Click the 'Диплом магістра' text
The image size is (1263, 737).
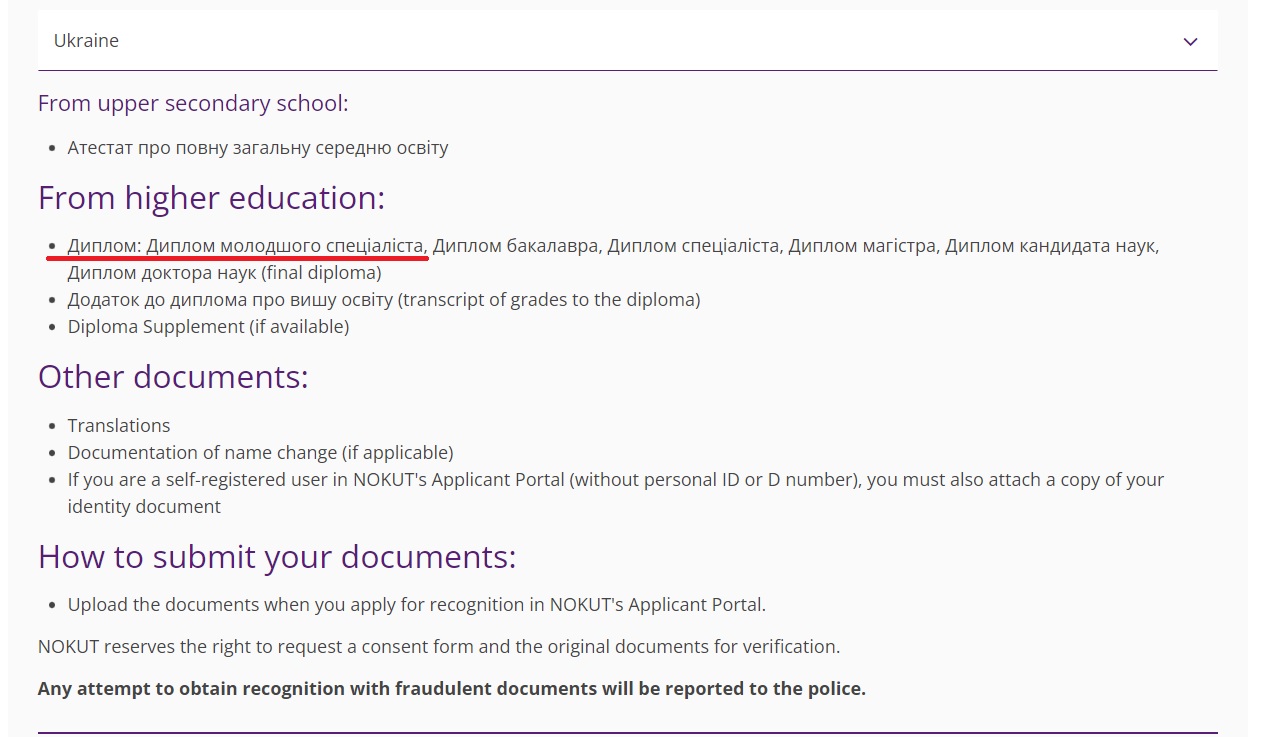[x=862, y=245]
